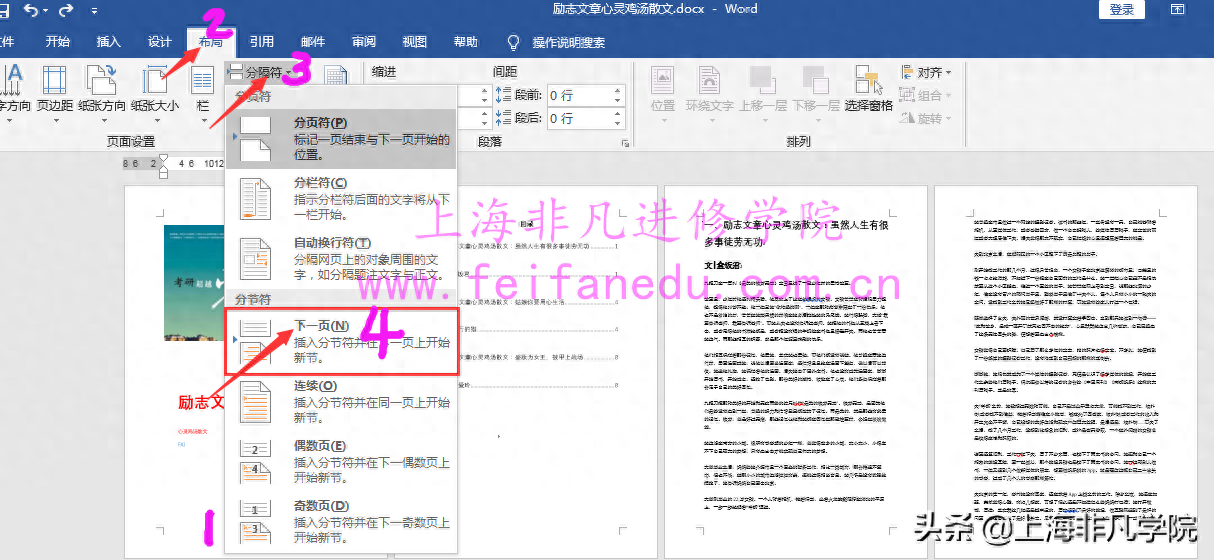Decrease 段后 spacing with down arrow
The width and height of the screenshot is (1214, 560).
[x=618, y=124]
